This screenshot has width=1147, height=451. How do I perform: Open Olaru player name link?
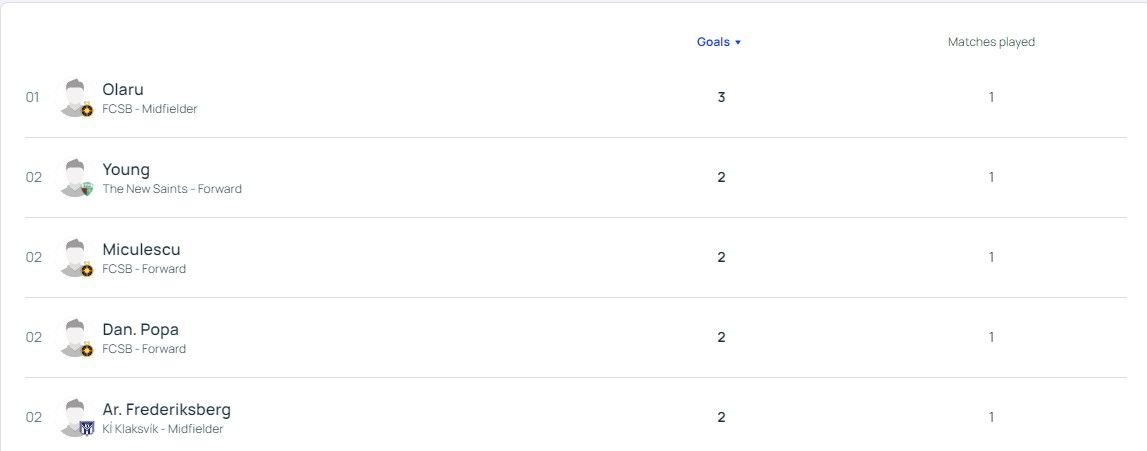point(123,89)
